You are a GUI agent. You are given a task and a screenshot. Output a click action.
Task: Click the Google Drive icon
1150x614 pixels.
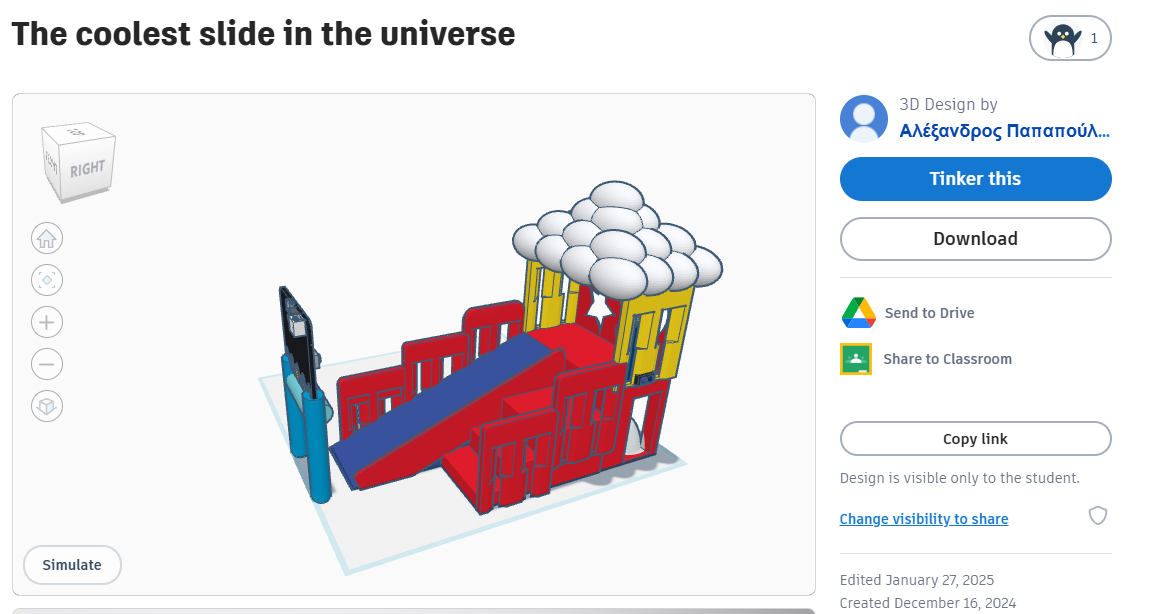click(858, 313)
